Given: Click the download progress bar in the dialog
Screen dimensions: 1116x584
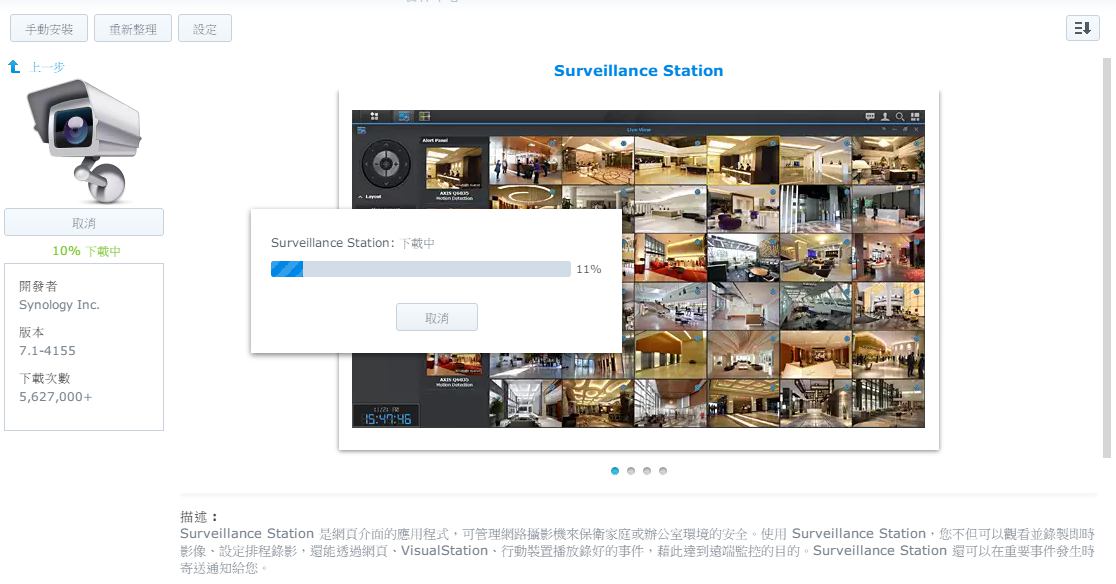Looking at the screenshot, I should [421, 269].
